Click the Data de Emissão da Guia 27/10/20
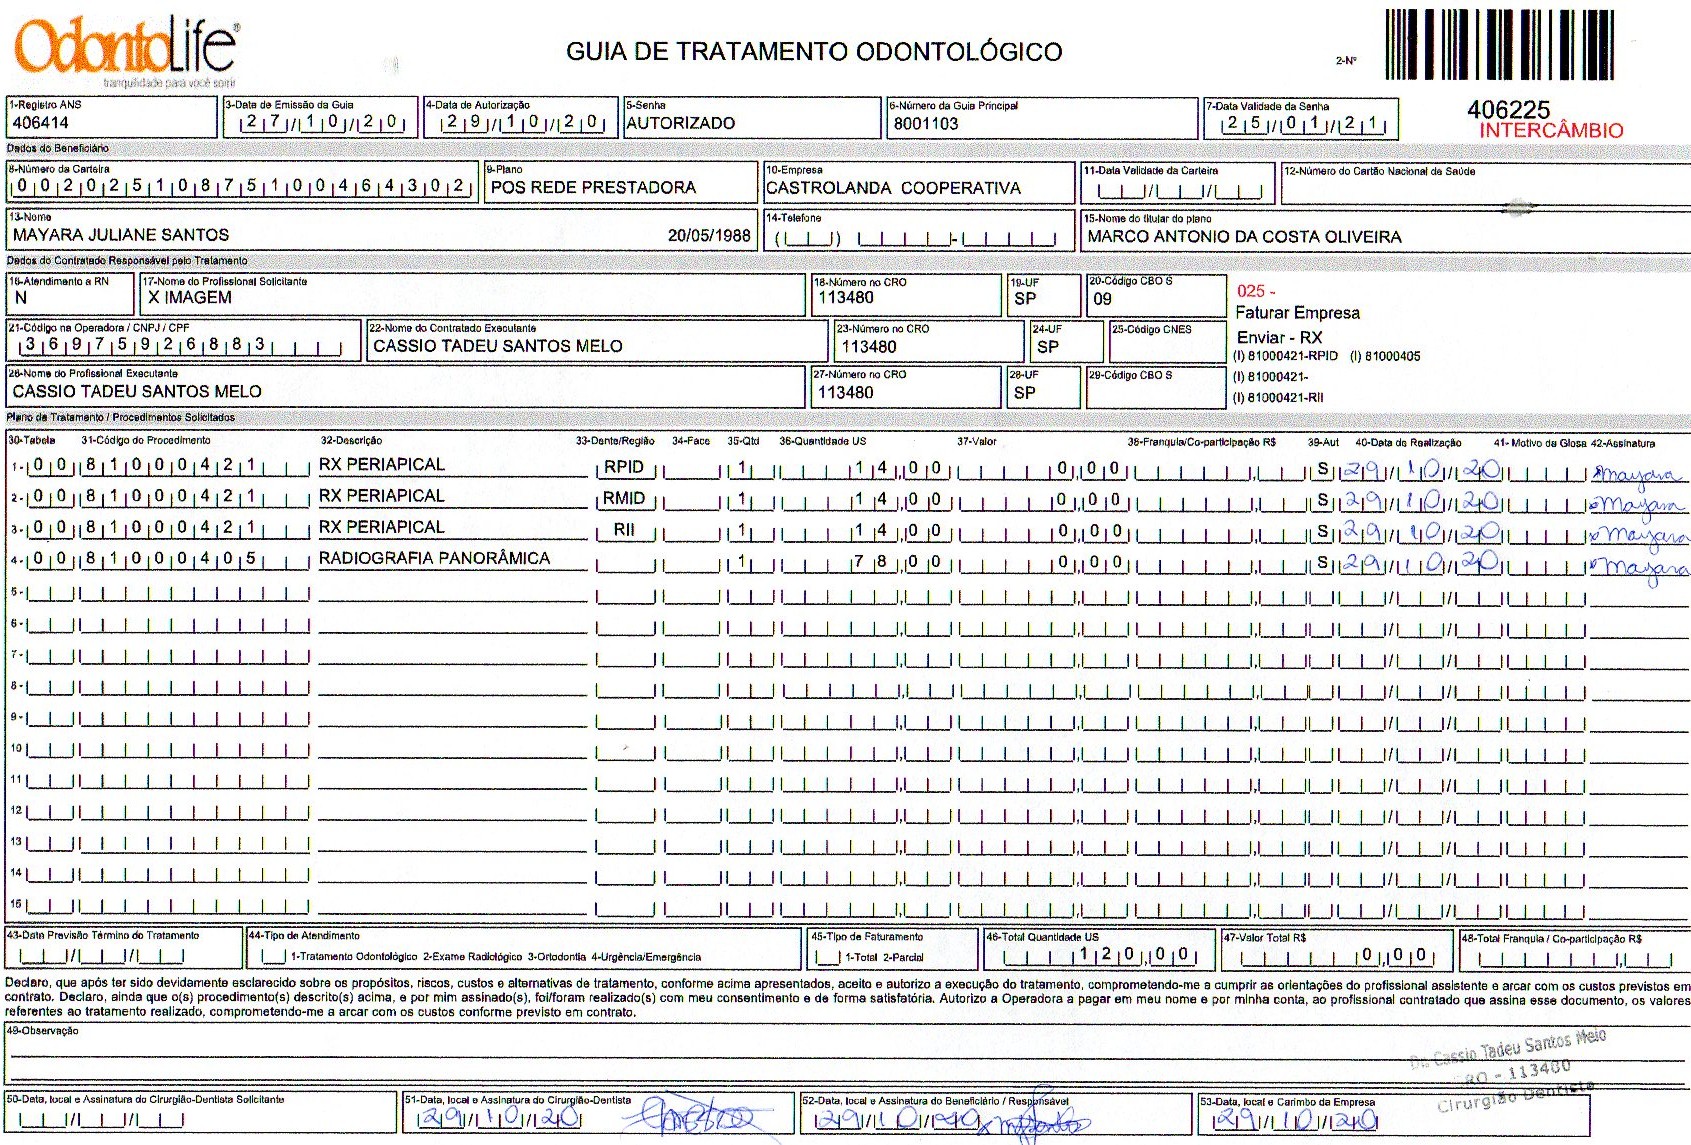Screen dimensions: 1691x1145 322,123
